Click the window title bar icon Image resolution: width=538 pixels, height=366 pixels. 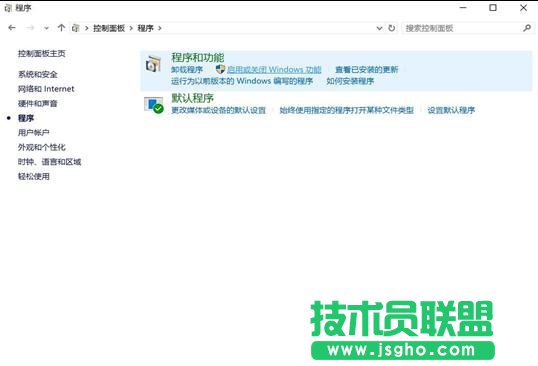(8, 8)
